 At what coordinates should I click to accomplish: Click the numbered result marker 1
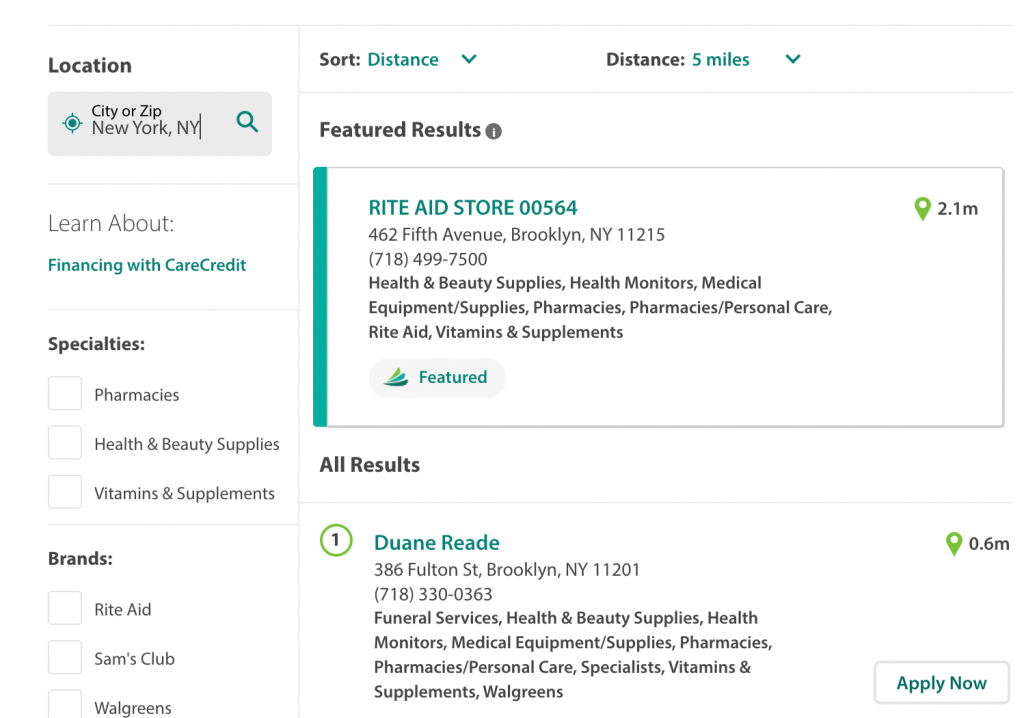click(336, 540)
